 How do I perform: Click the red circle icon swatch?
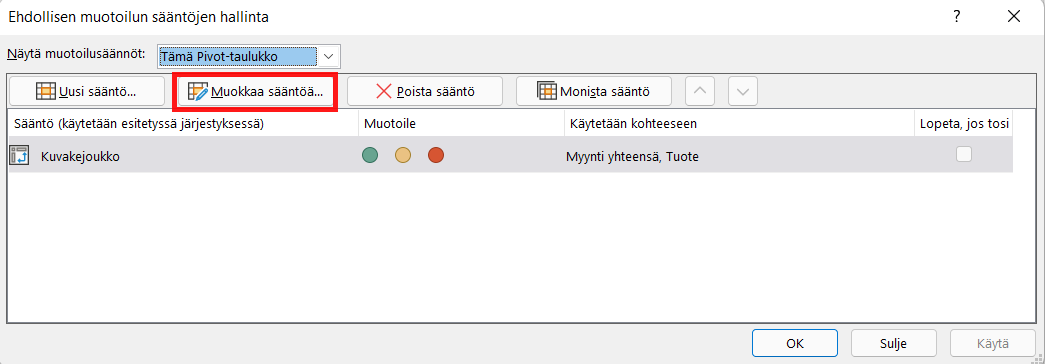(436, 155)
